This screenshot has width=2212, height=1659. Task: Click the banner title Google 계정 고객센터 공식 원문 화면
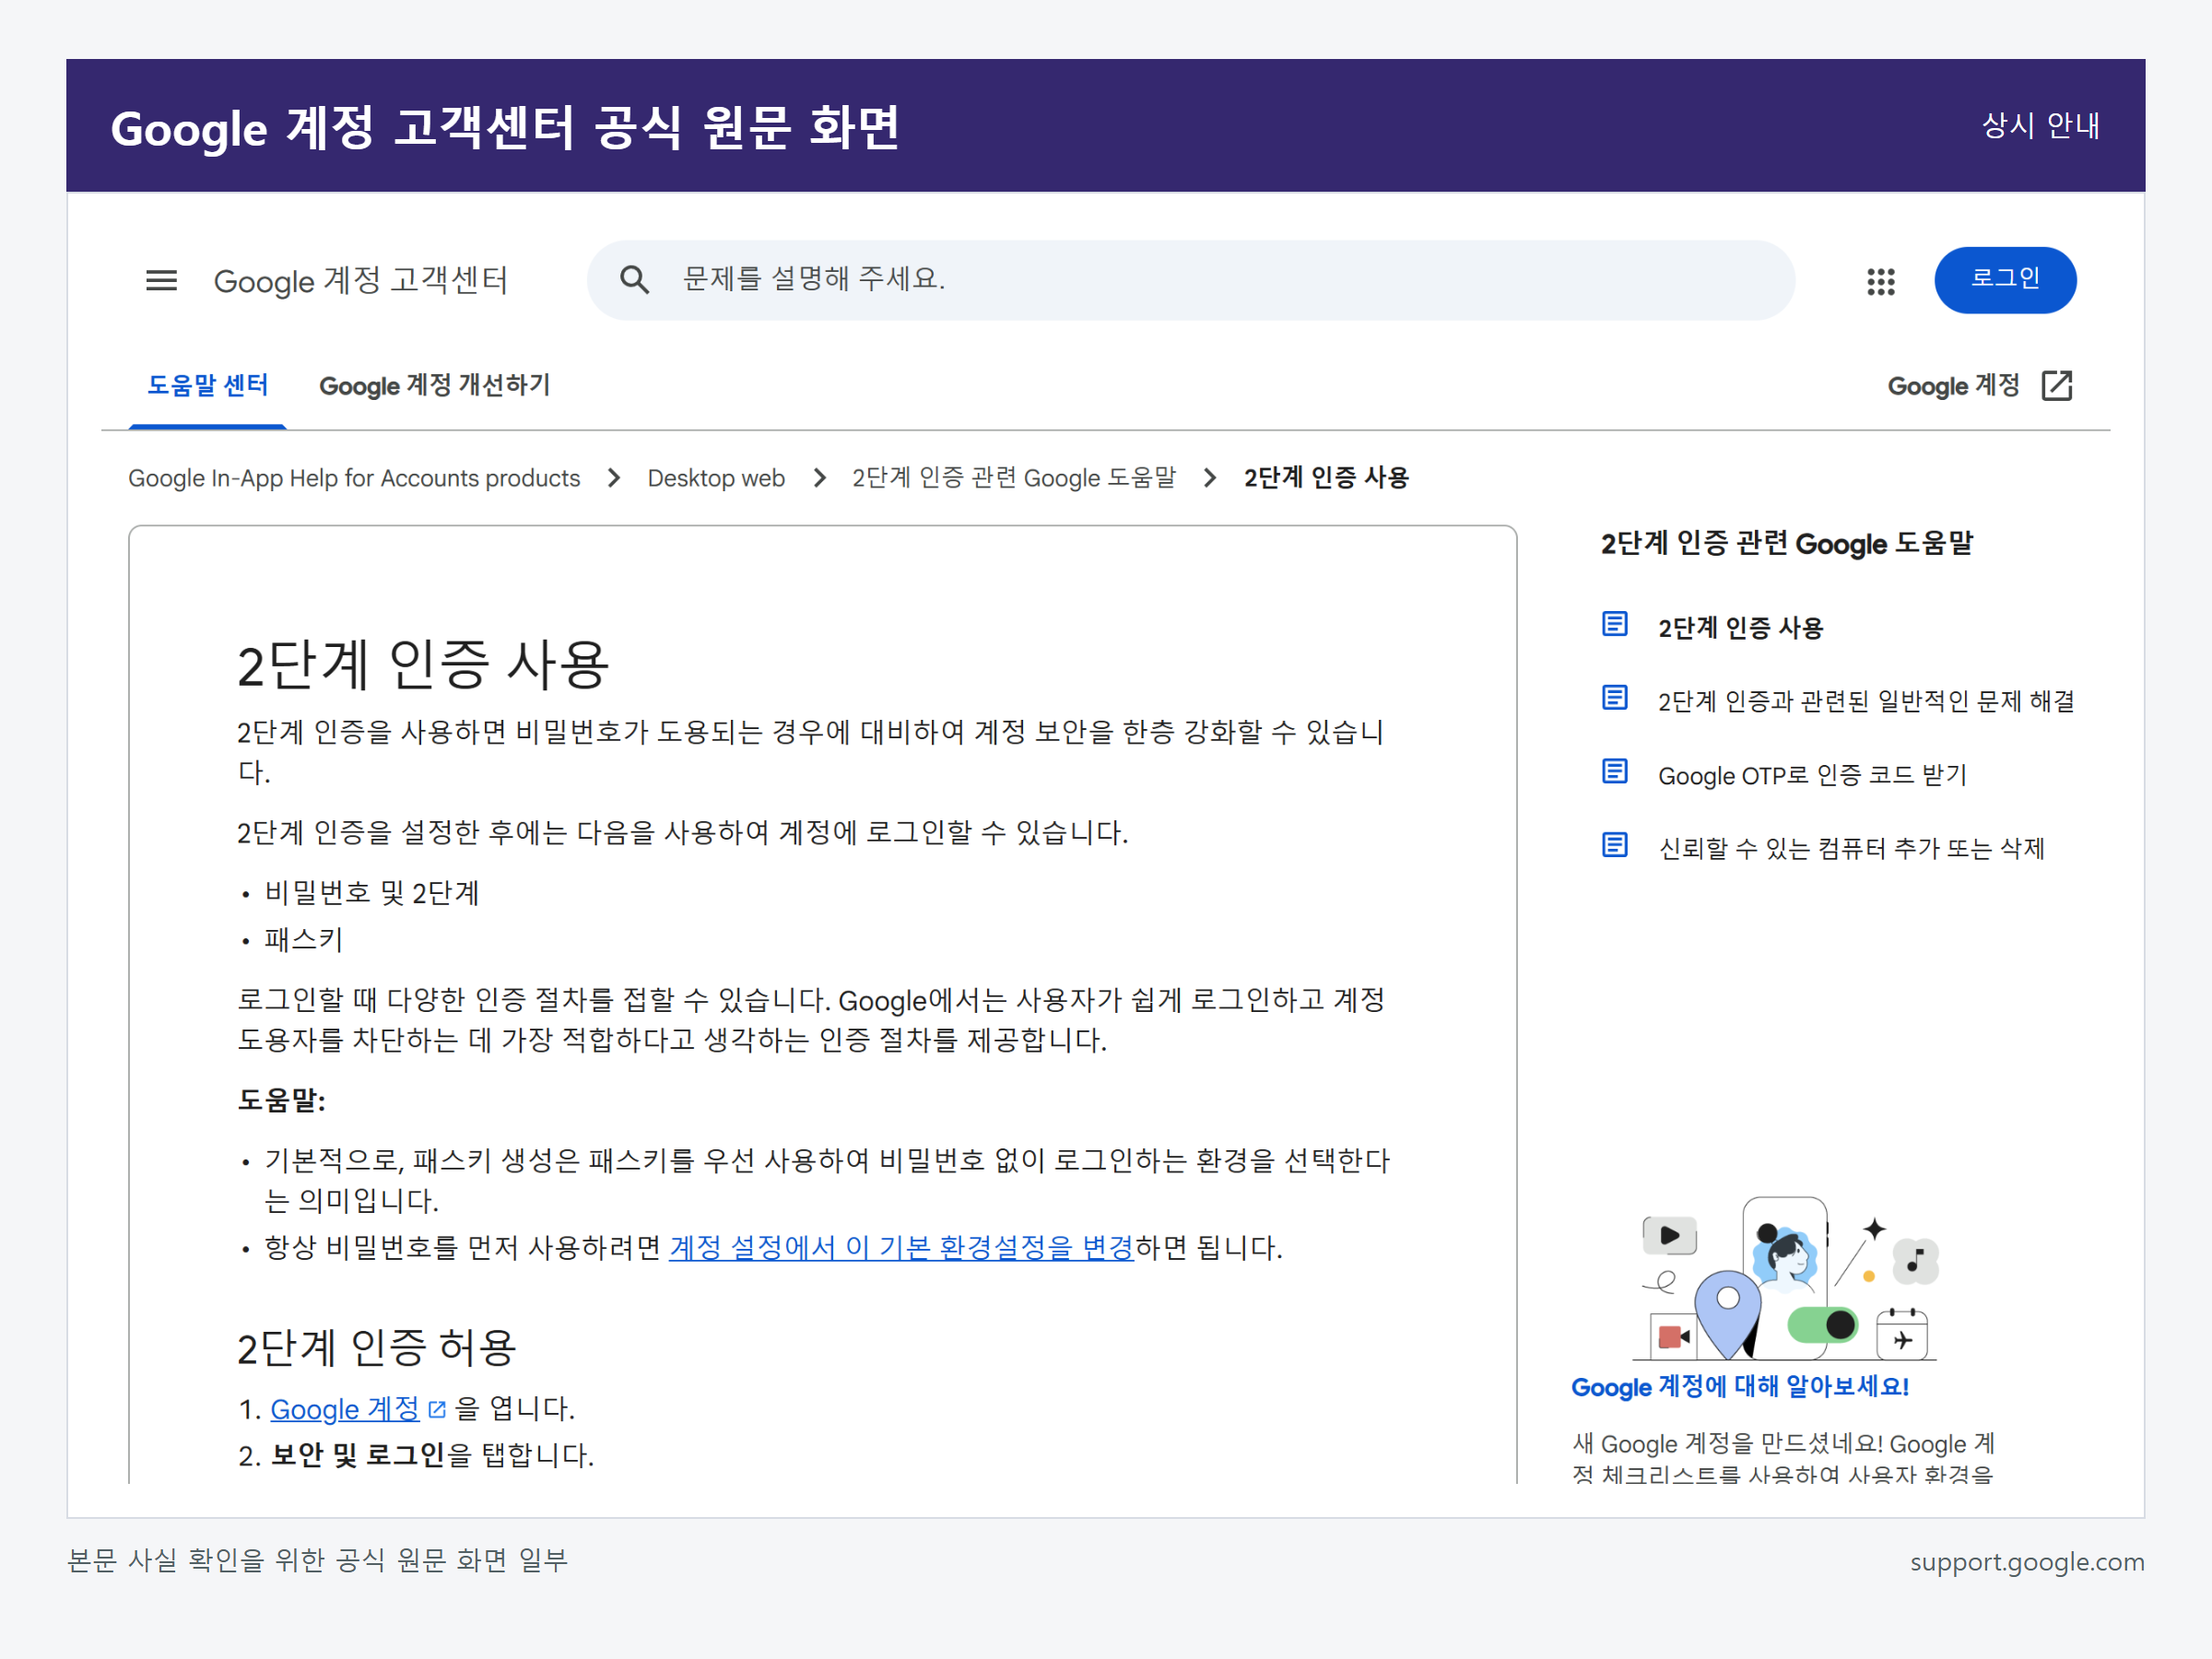click(x=505, y=128)
